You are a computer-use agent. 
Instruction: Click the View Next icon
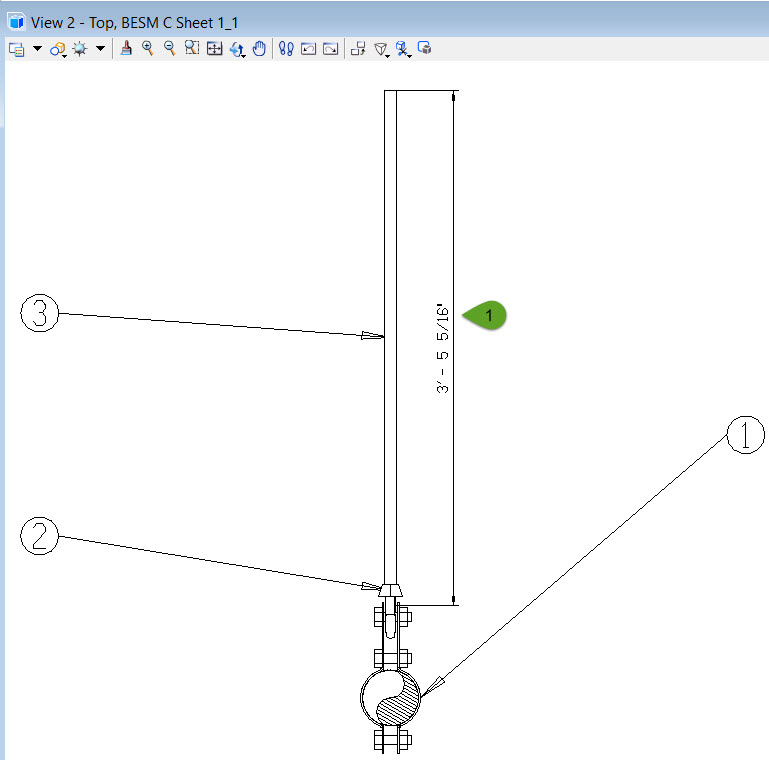click(x=331, y=49)
